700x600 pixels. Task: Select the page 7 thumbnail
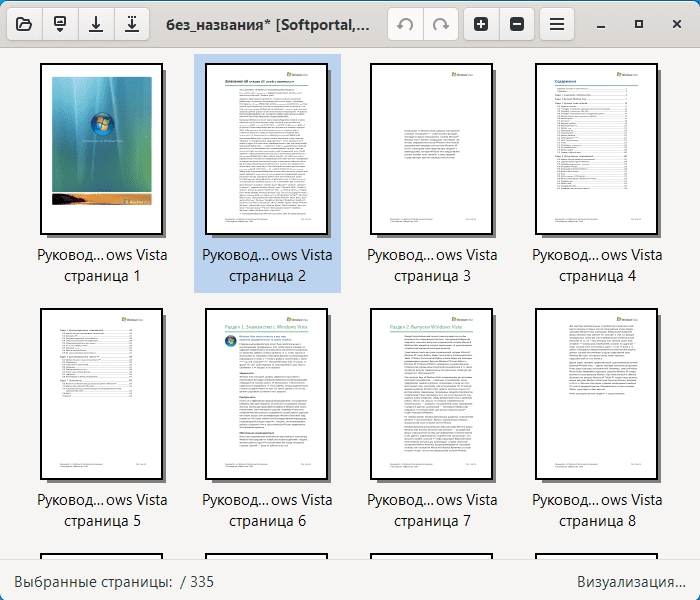(x=431, y=394)
